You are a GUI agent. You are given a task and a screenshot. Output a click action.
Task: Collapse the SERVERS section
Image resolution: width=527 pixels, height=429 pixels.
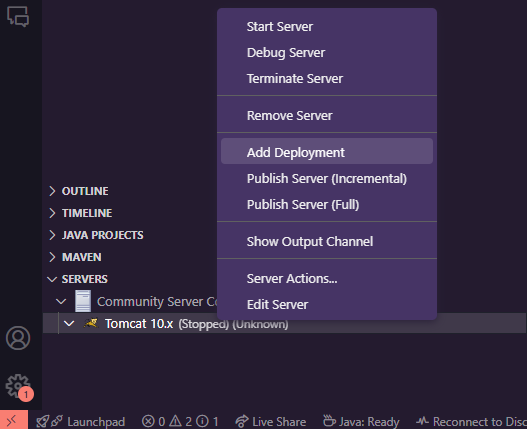click(x=52, y=279)
